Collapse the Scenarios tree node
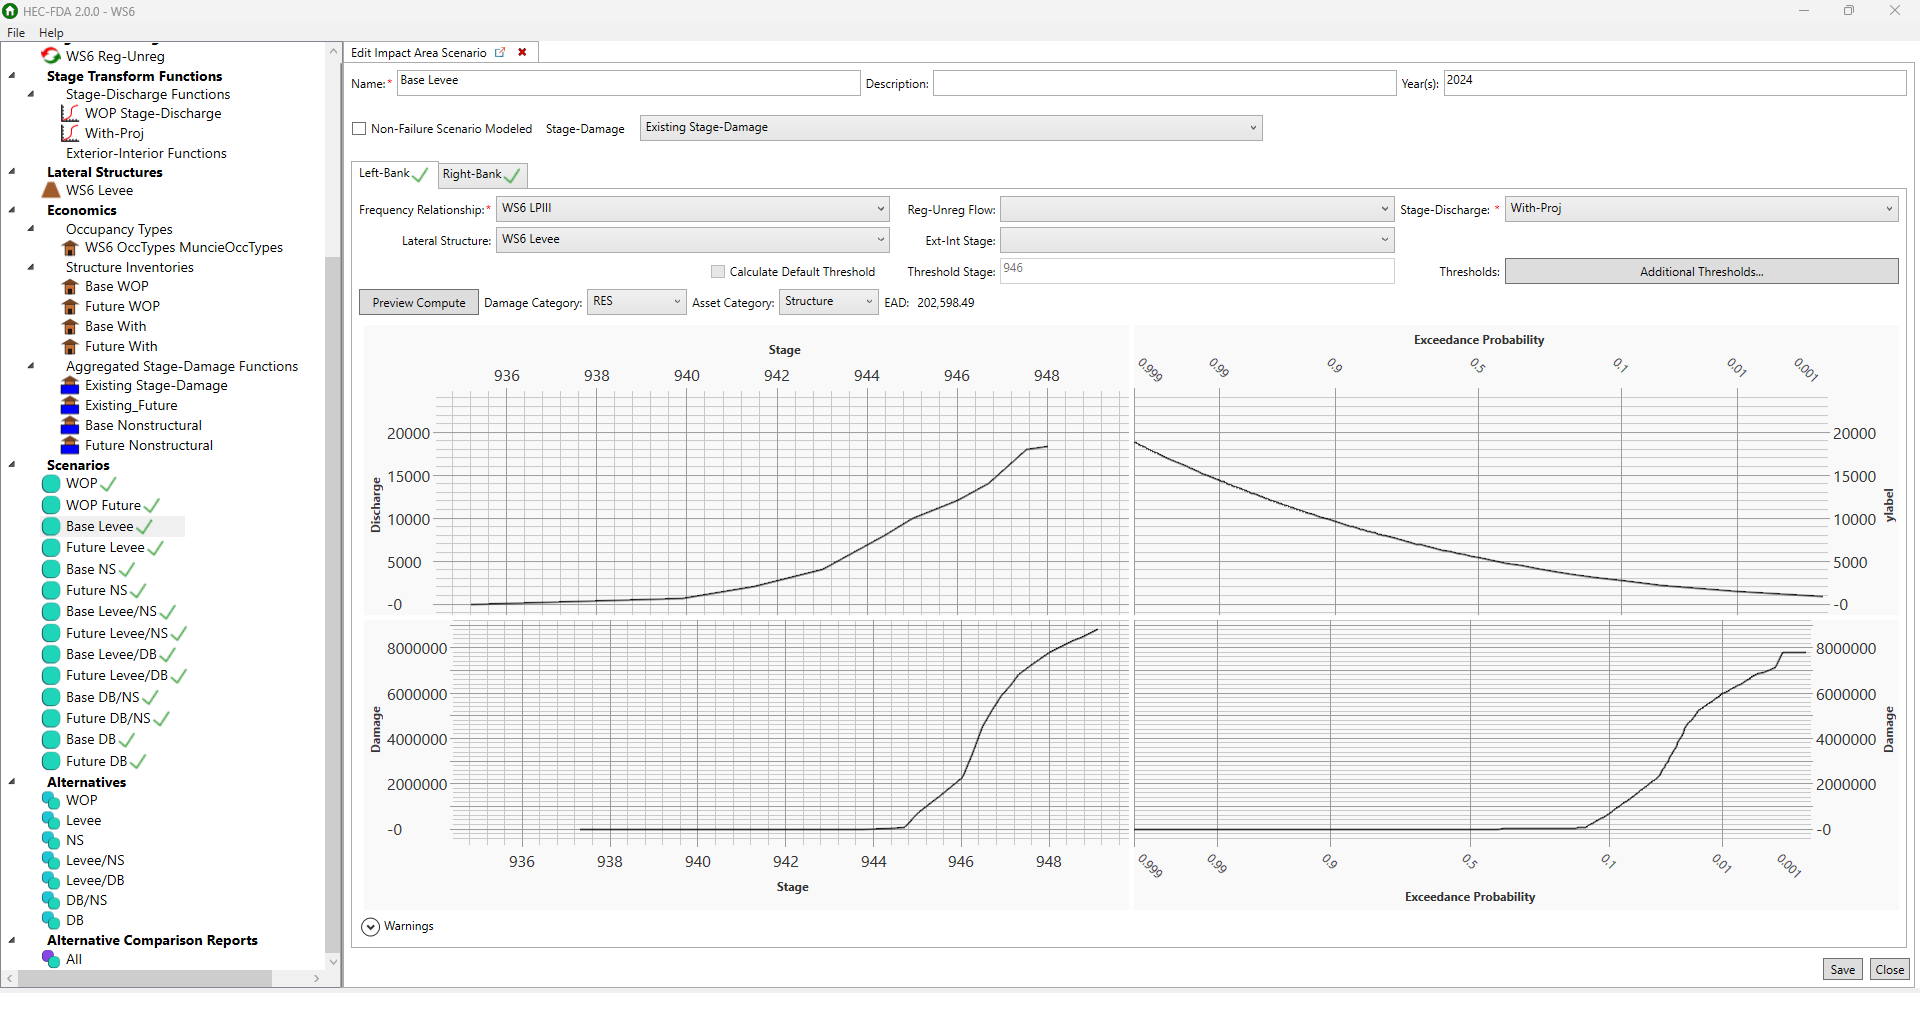Viewport: 1920px width, 1020px height. (x=12, y=465)
